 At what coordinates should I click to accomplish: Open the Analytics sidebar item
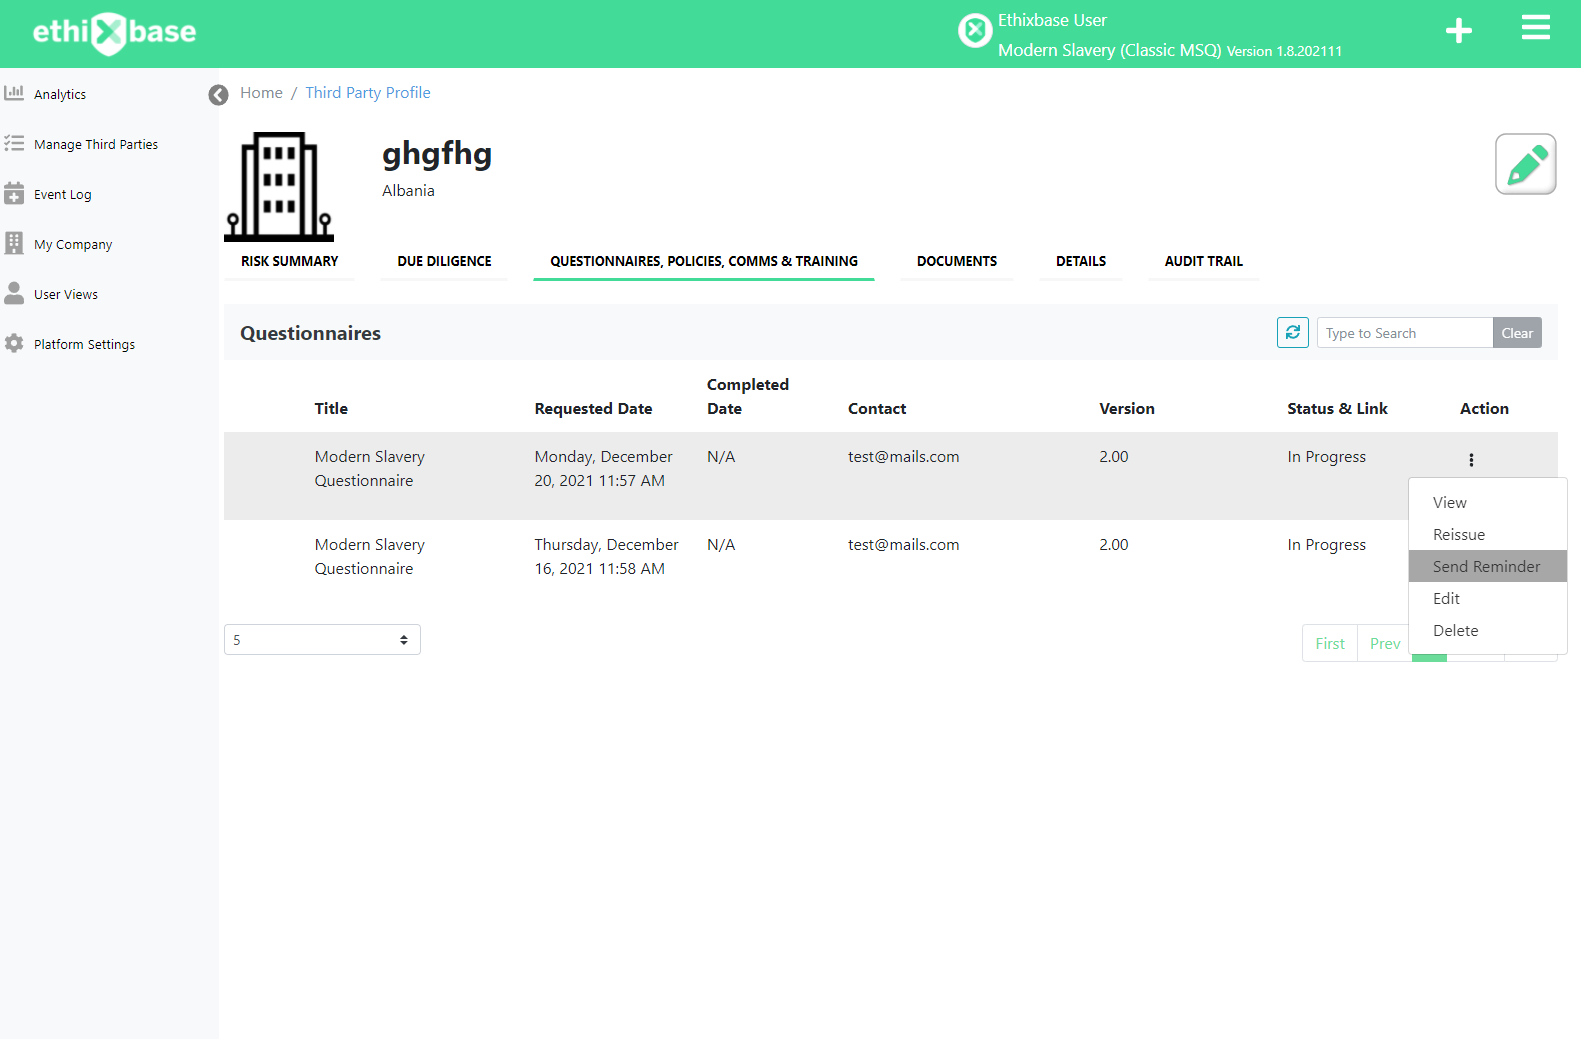[x=60, y=94]
